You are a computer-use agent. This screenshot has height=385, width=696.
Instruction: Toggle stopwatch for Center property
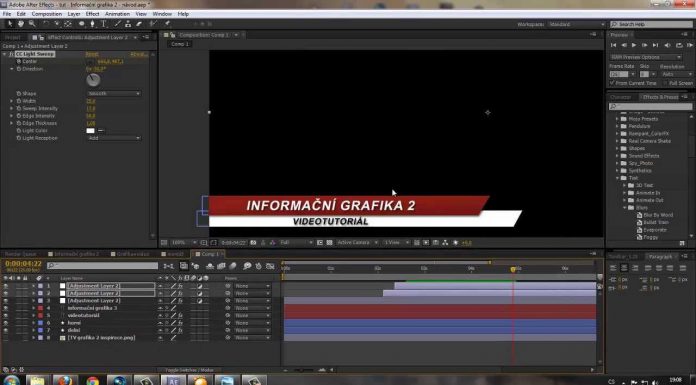(19, 62)
